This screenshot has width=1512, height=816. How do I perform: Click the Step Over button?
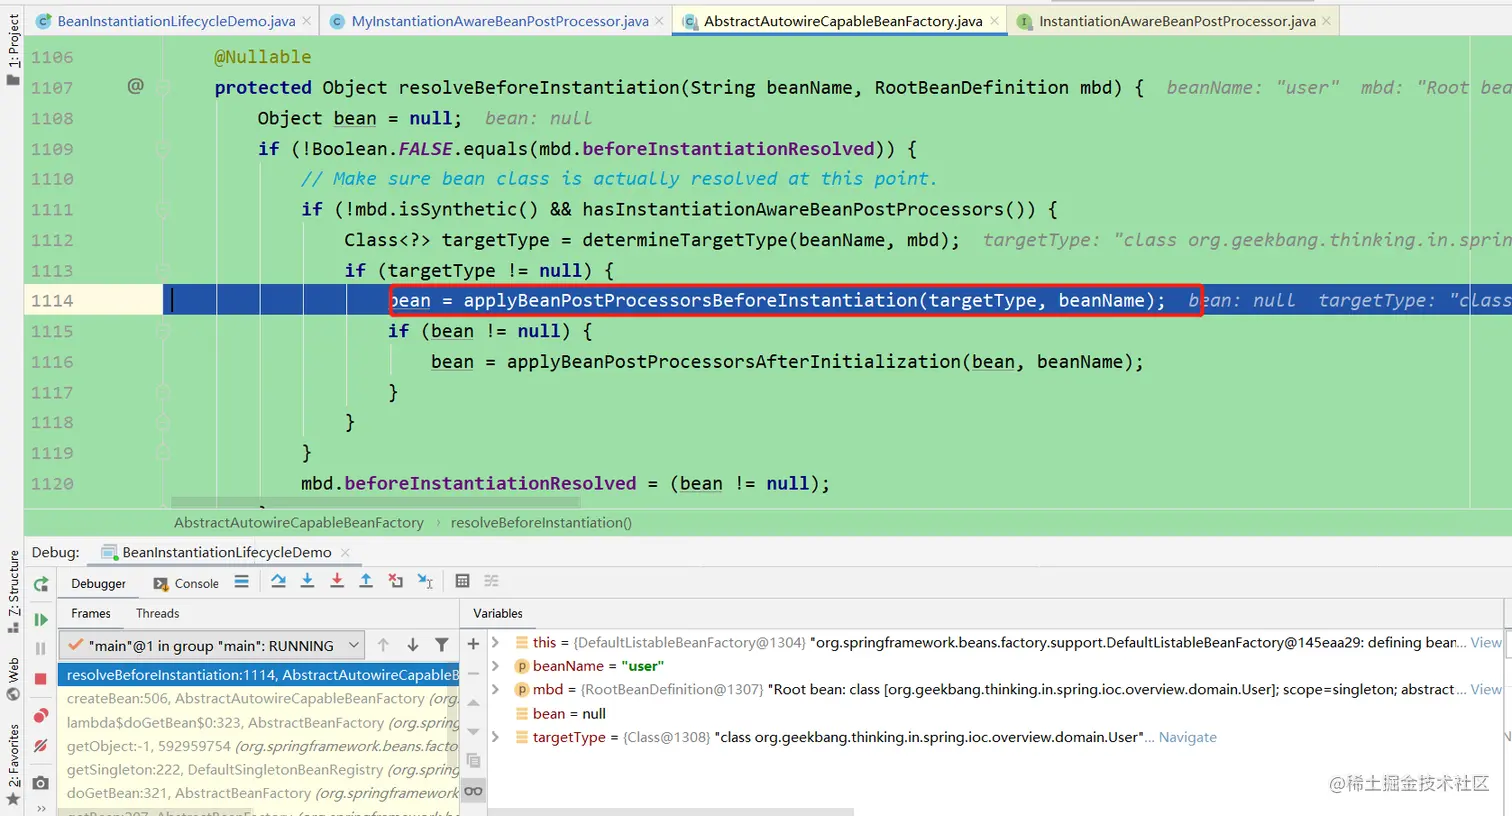278,581
